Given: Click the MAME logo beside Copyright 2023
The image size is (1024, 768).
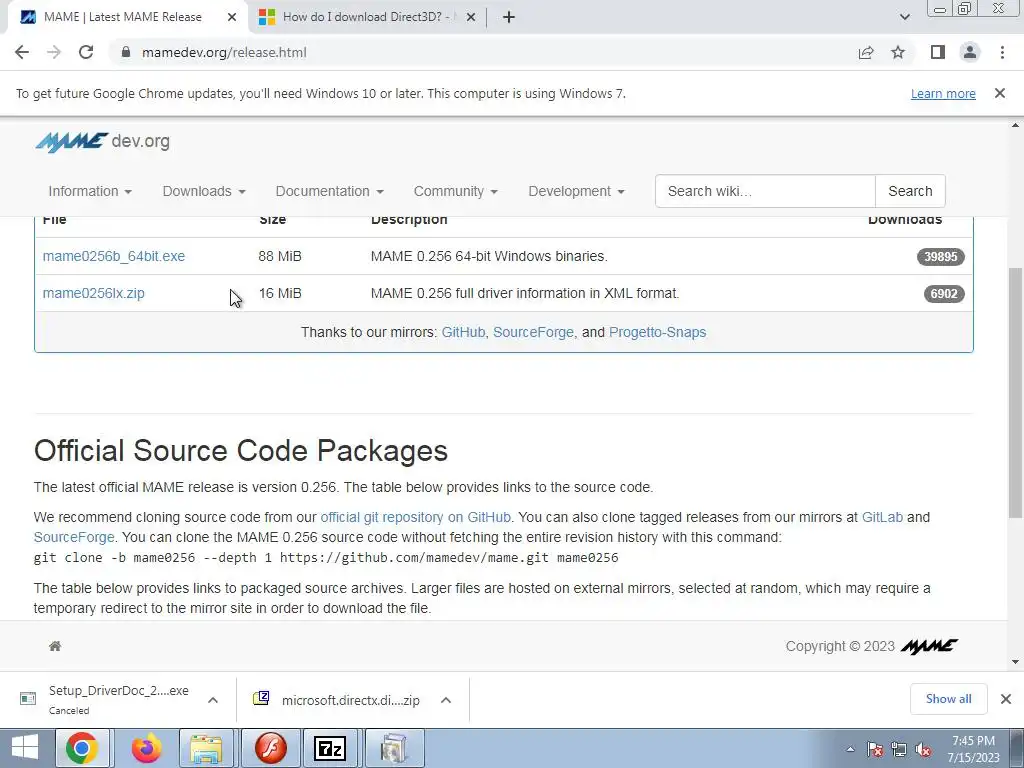Looking at the screenshot, I should [929, 646].
